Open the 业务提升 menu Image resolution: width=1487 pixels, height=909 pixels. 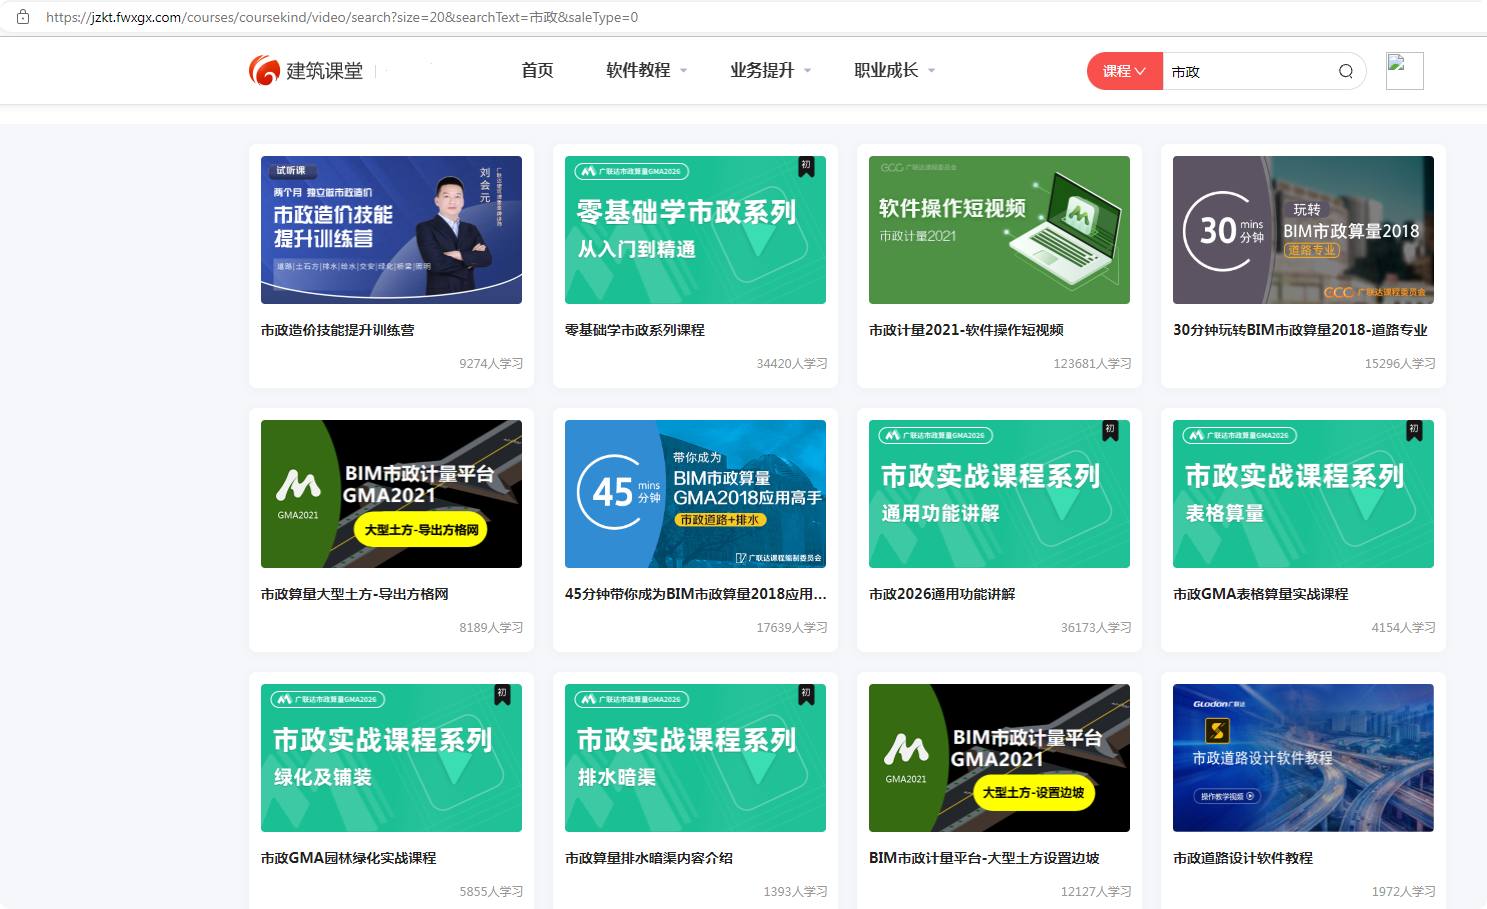tap(762, 70)
